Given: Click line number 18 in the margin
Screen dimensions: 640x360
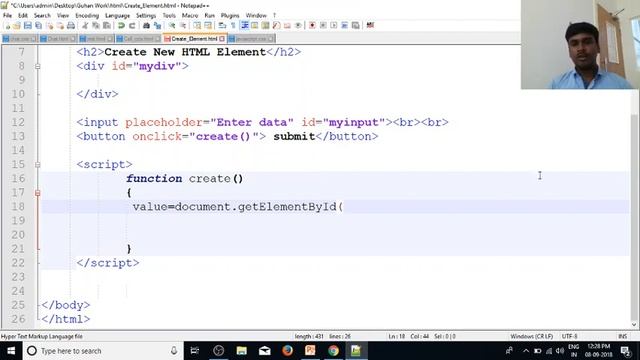Looking at the screenshot, I should [x=18, y=207].
